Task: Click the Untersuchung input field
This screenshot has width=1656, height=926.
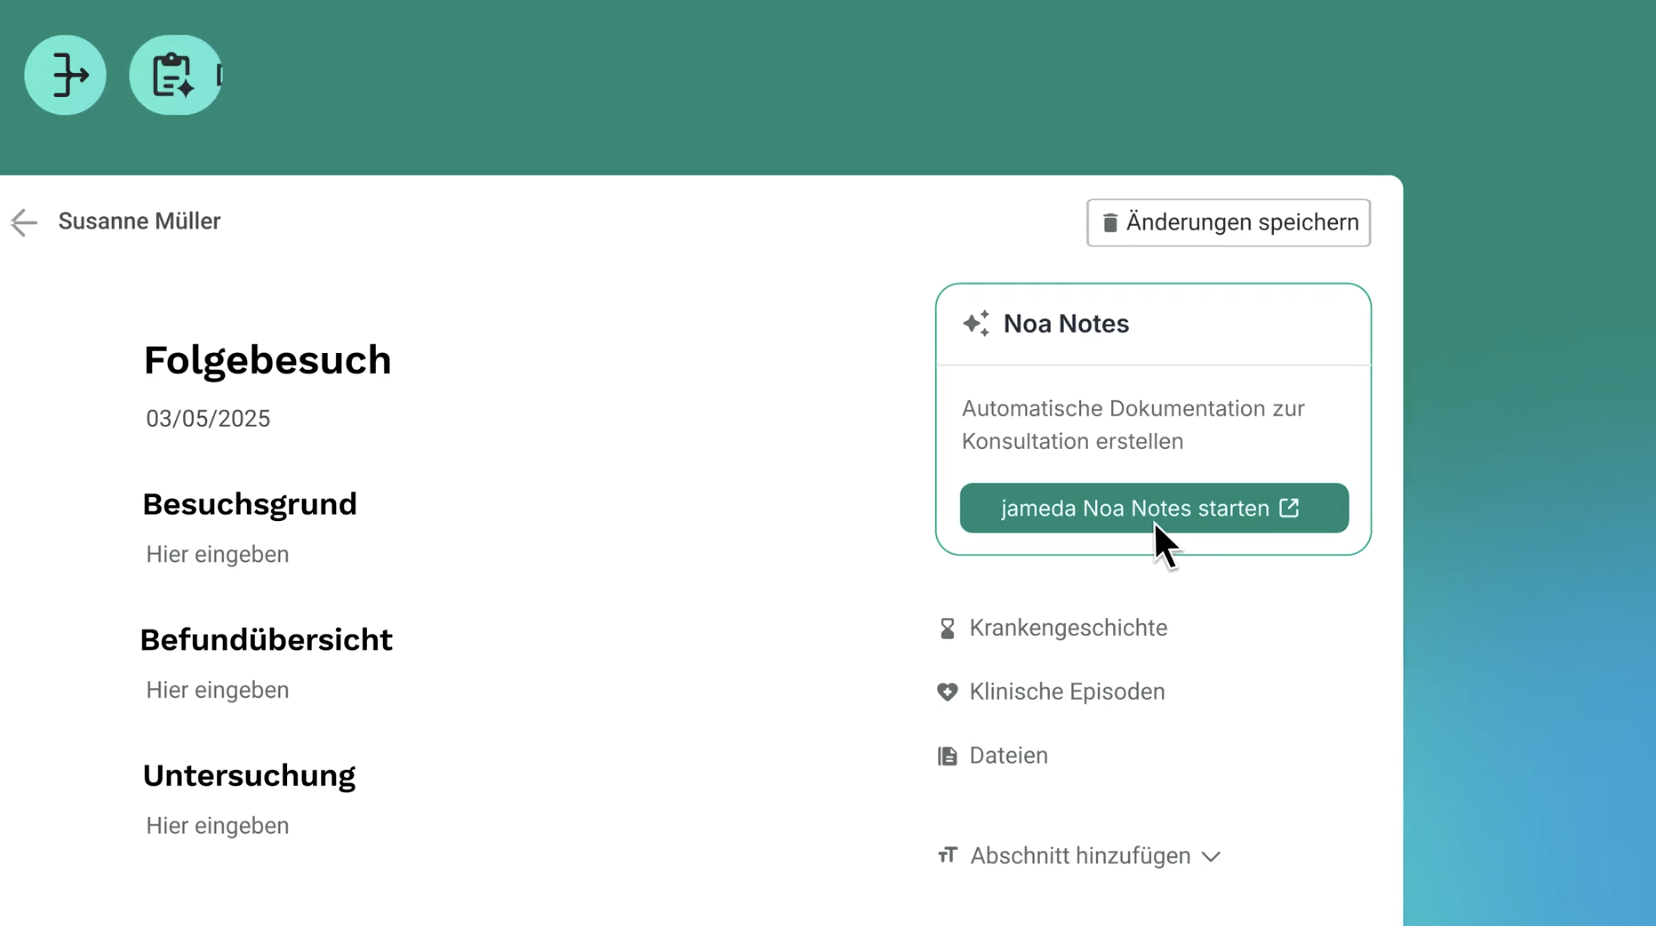Action: tap(217, 826)
